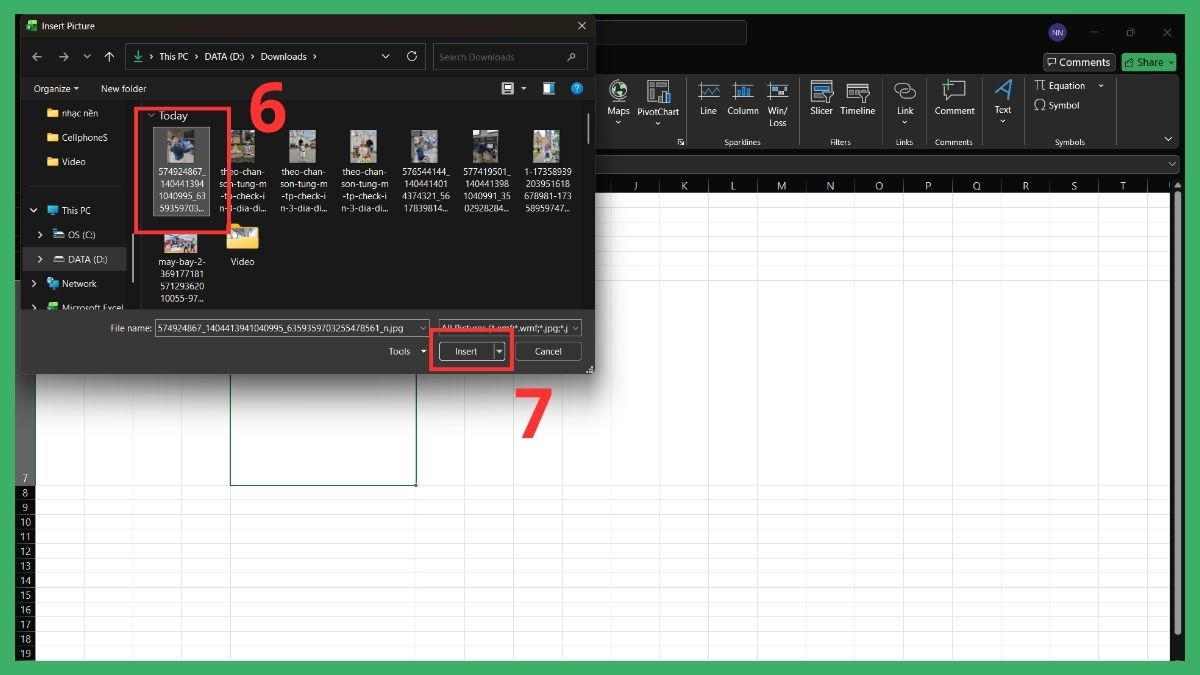Open the Insert button's dropdown arrow
Viewport: 1200px width, 675px height.
[499, 351]
